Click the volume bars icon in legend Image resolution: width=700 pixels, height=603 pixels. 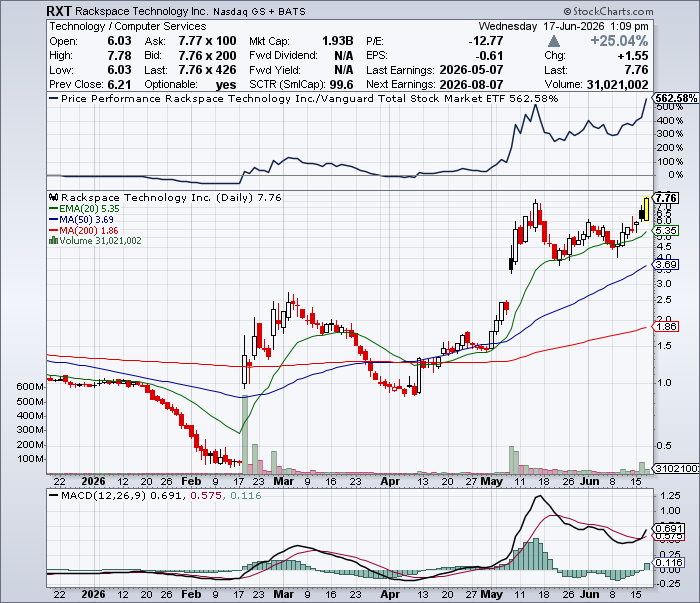tap(54, 241)
